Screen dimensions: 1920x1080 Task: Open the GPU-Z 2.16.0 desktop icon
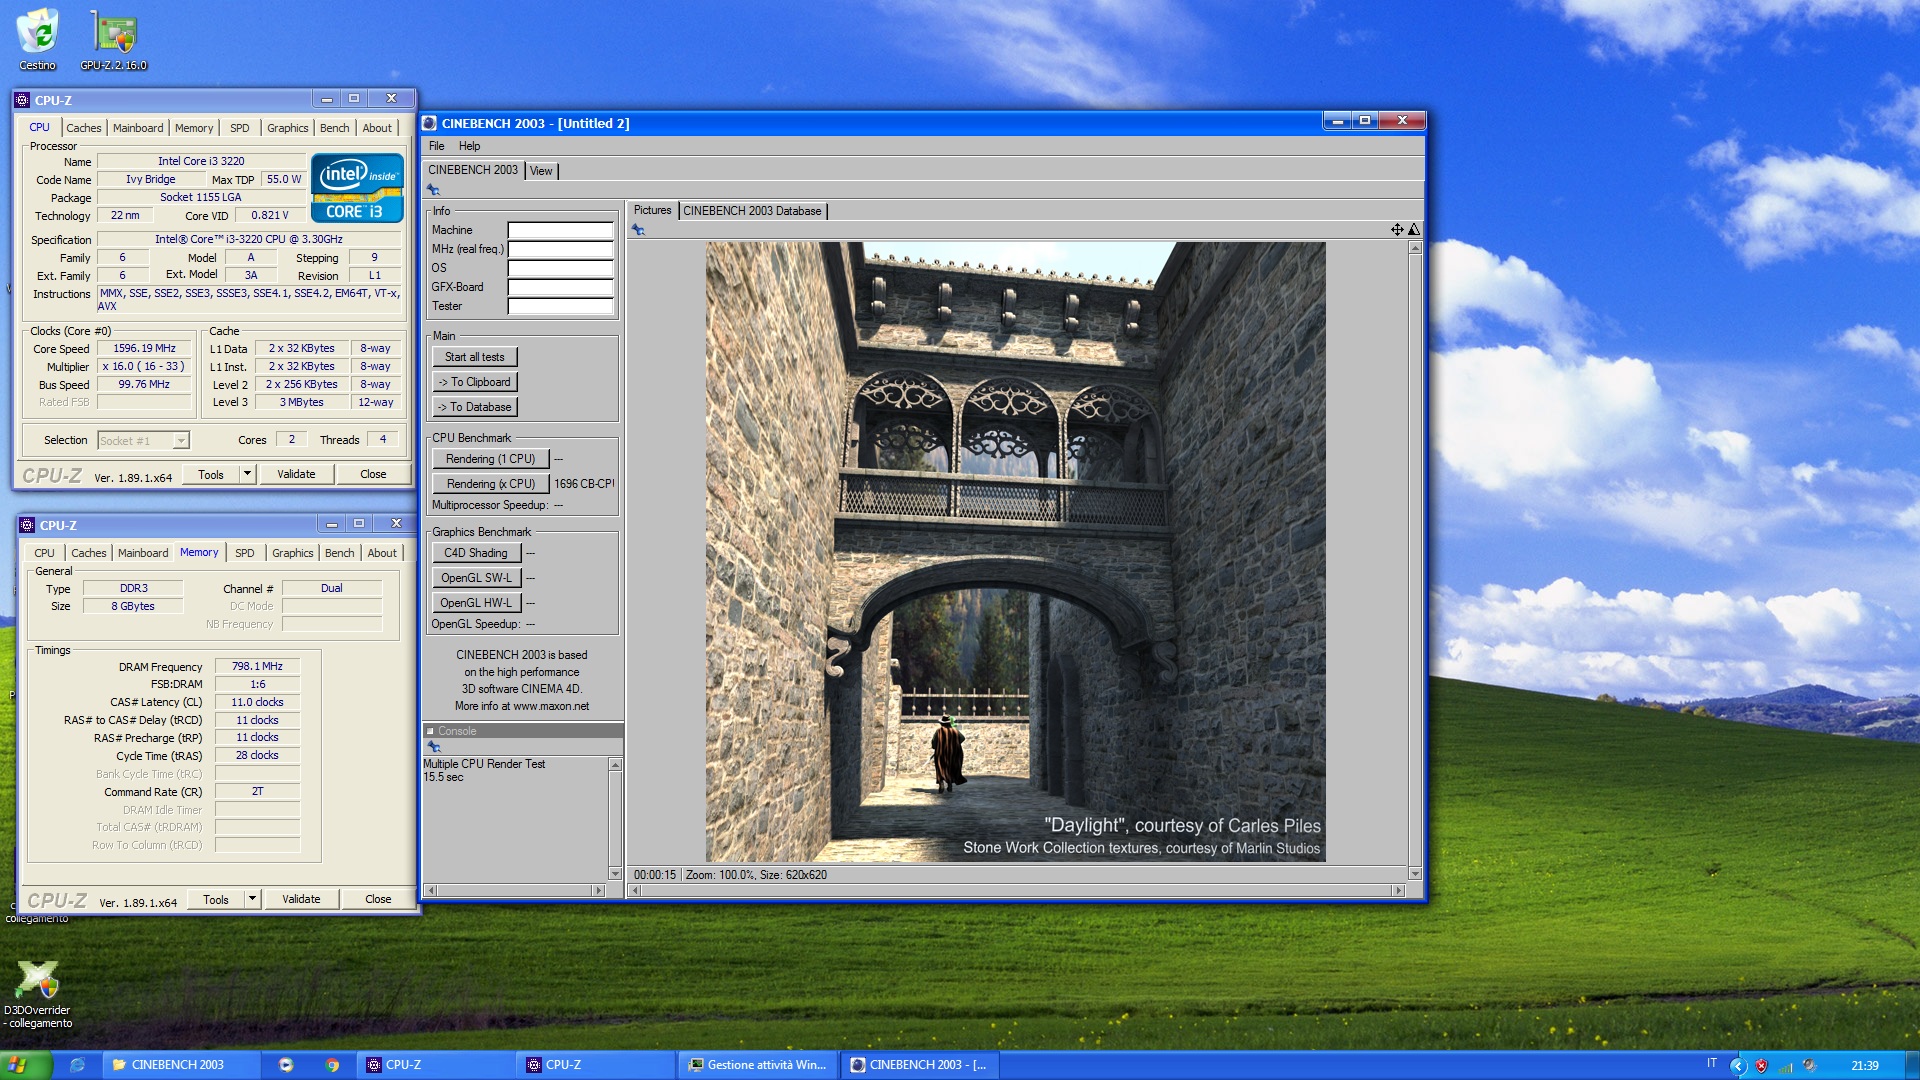pyautogui.click(x=114, y=40)
